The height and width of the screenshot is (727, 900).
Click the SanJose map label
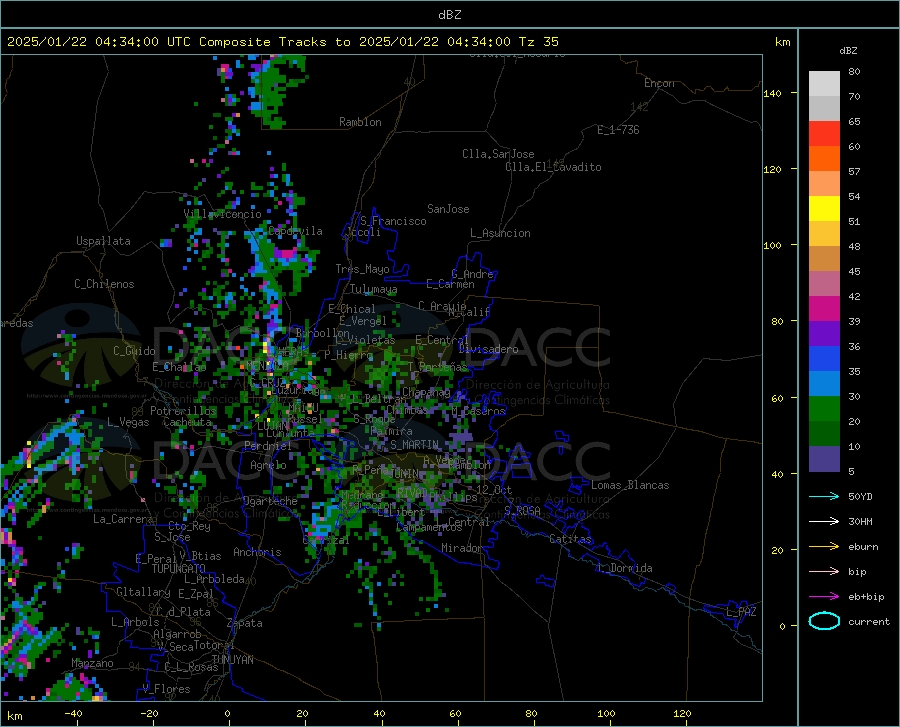[448, 209]
